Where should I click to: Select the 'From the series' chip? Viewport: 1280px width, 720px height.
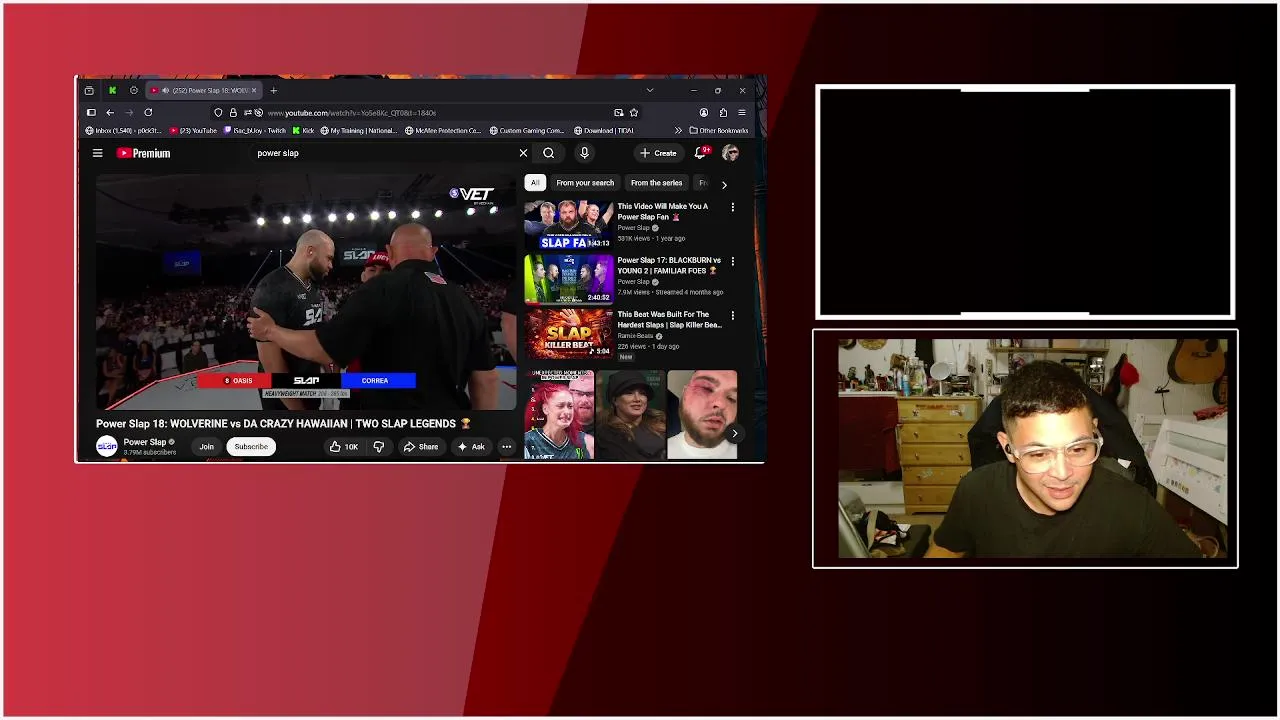656,183
